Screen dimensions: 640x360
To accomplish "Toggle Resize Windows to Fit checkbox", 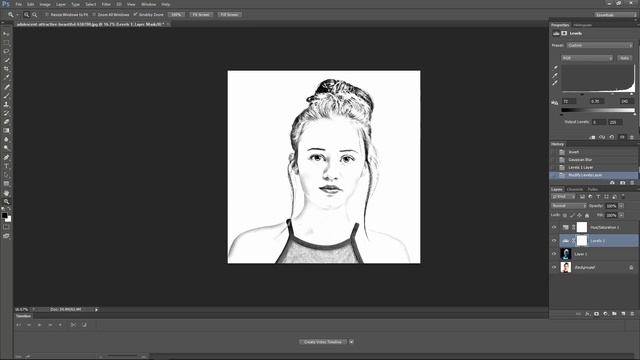I will [x=47, y=15].
